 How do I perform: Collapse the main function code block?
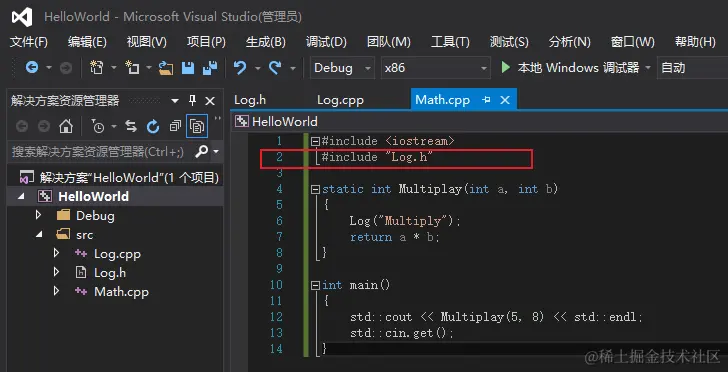pos(316,285)
